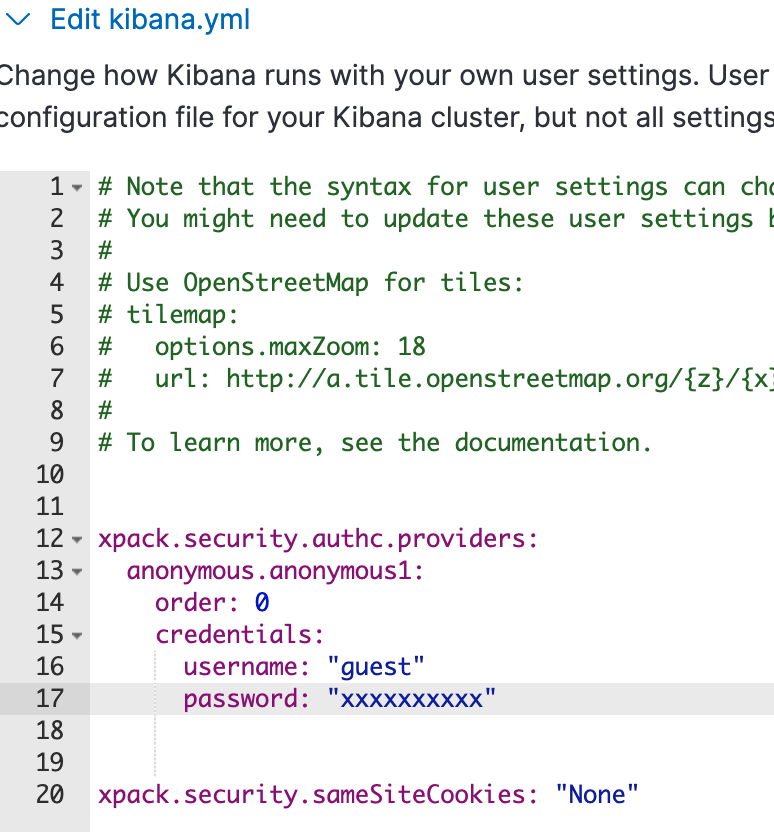
Task: Click the options.maxZoom: 18 comment
Action: pyautogui.click(x=262, y=347)
